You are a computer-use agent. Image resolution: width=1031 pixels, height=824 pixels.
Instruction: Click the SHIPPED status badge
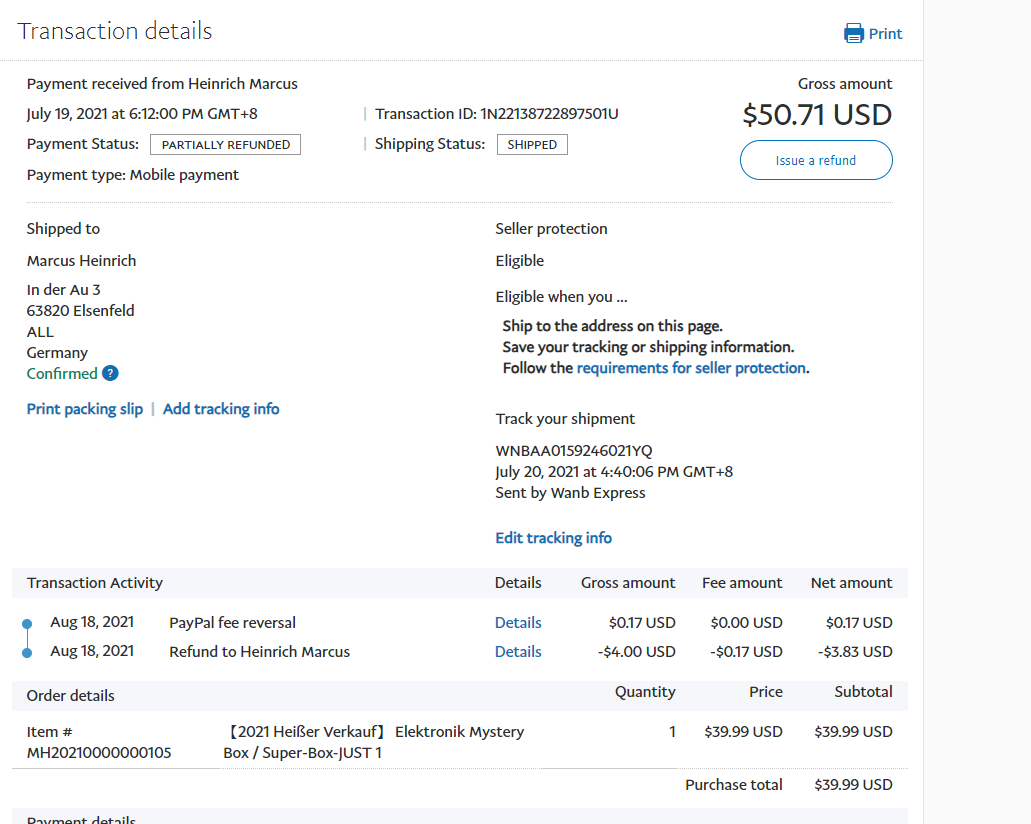tap(532, 145)
